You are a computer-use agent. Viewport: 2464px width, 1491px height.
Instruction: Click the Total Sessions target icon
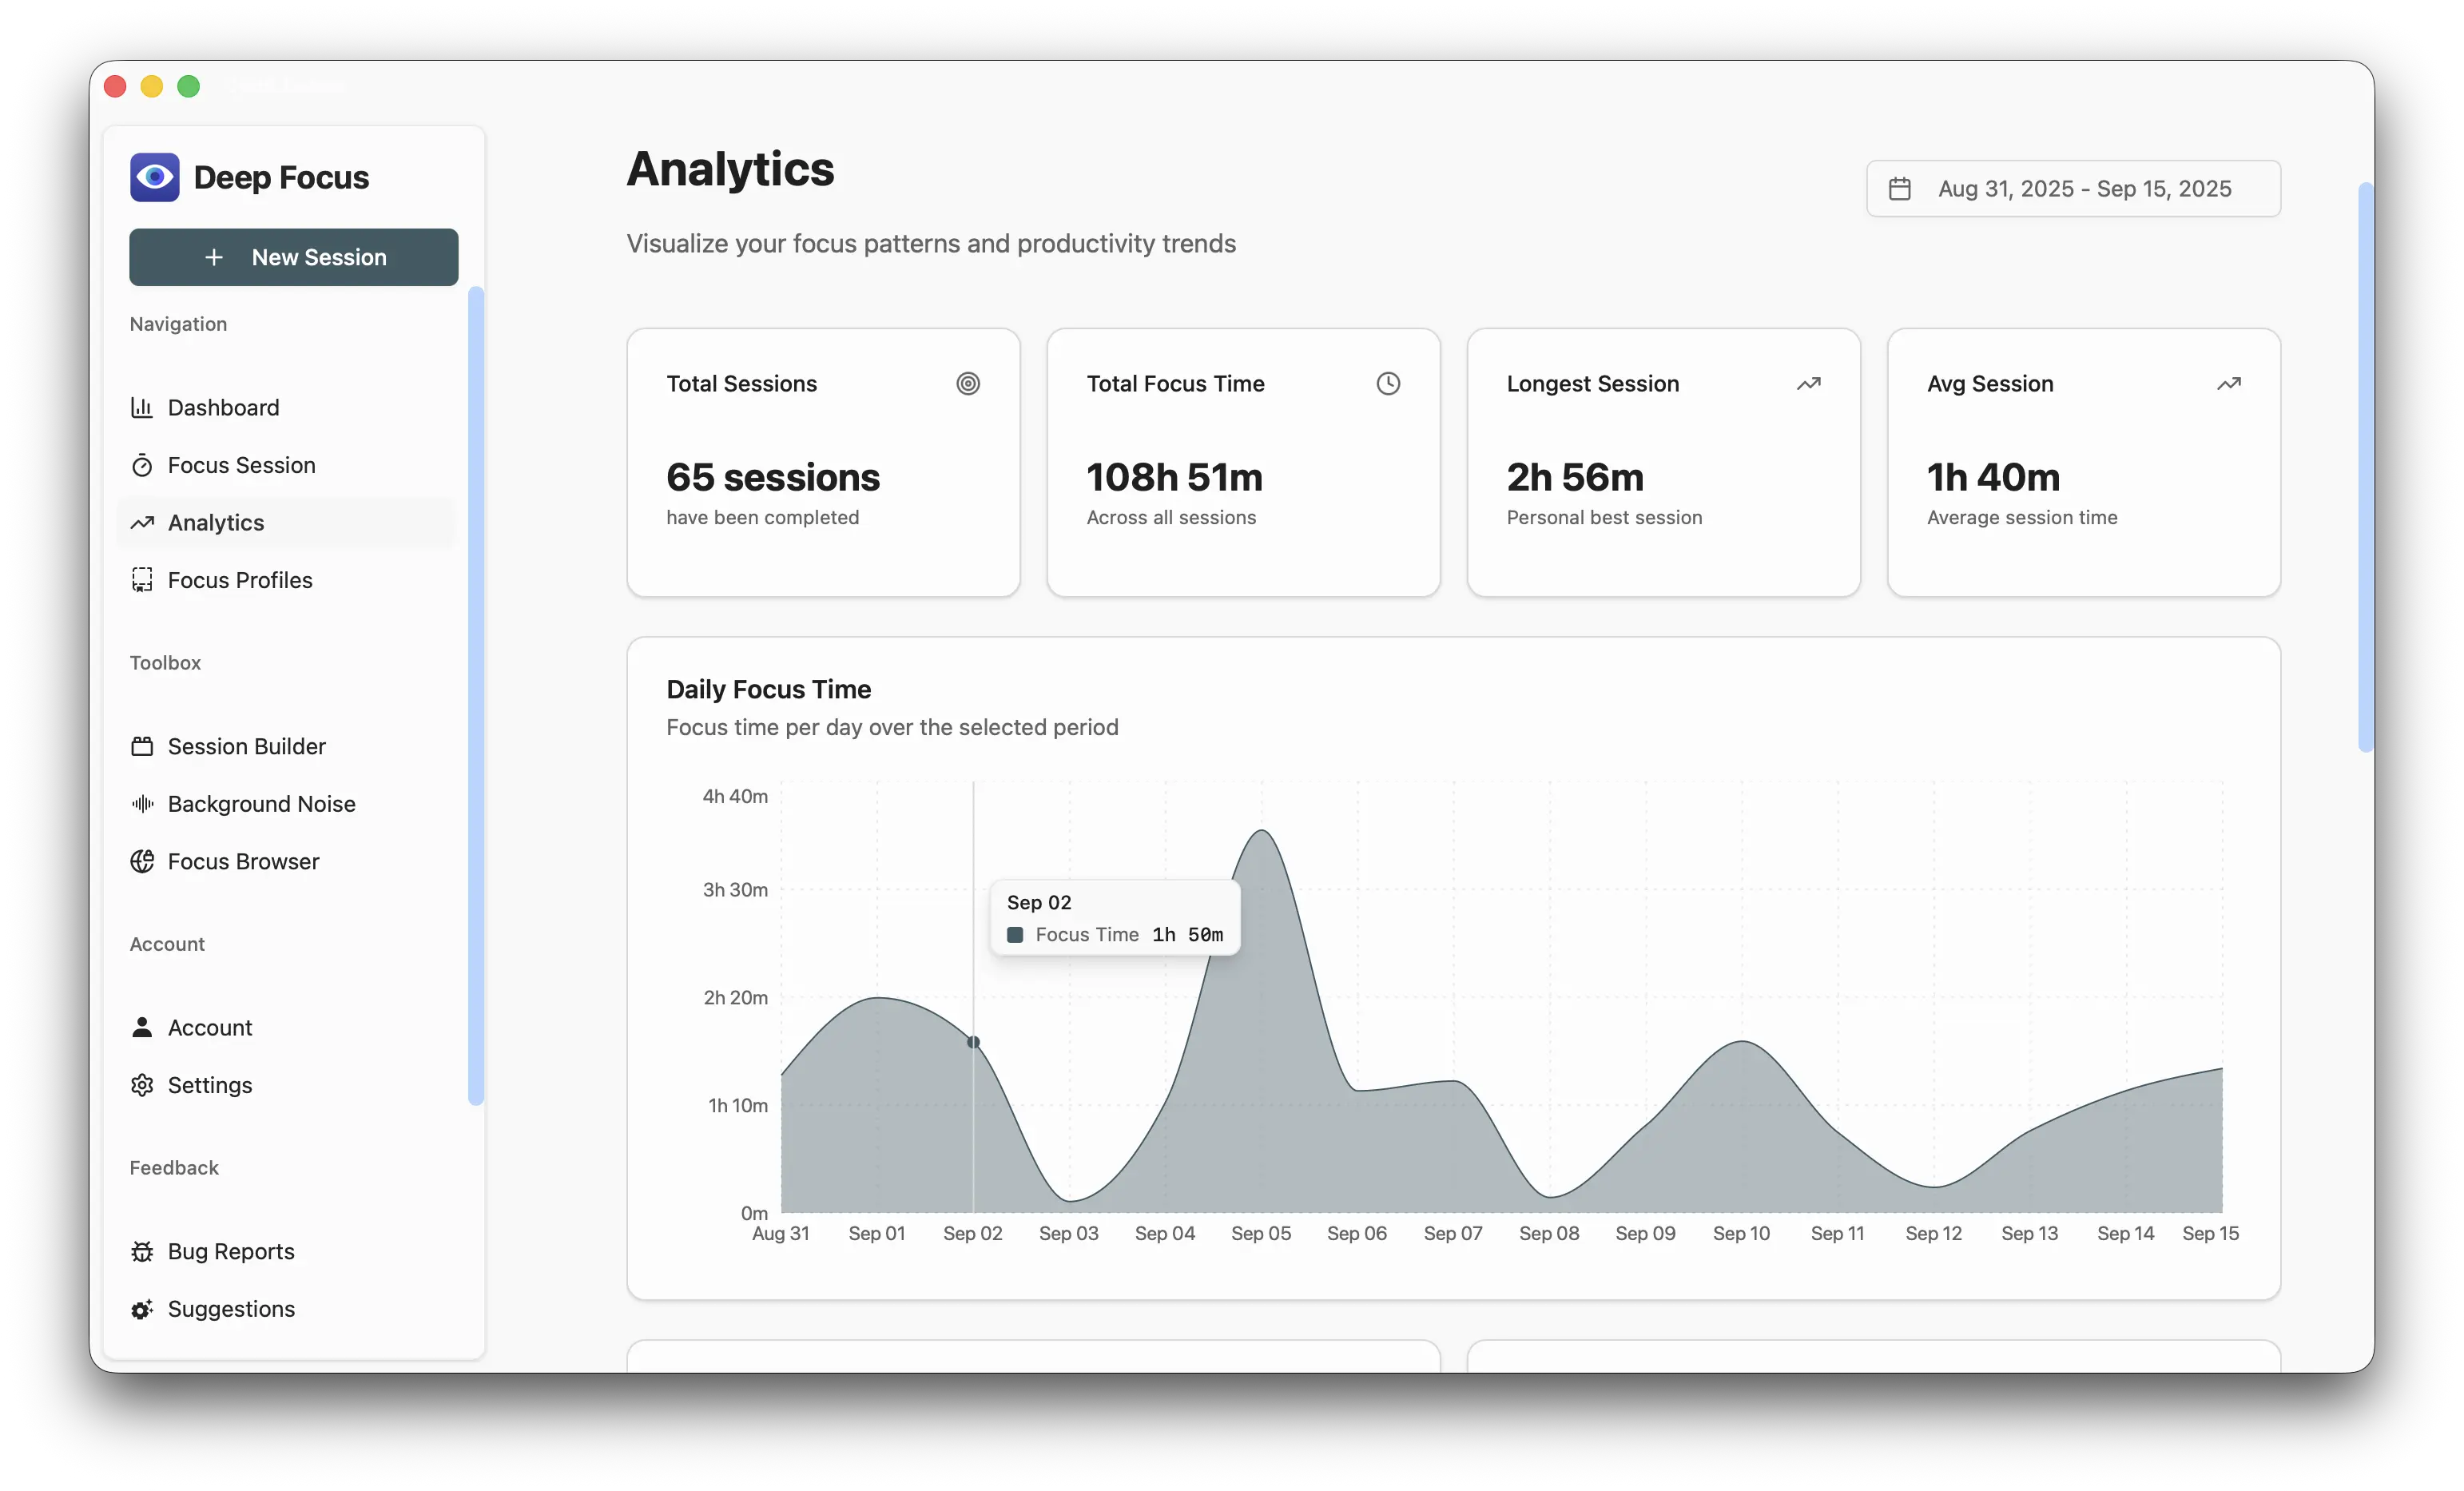coord(967,384)
